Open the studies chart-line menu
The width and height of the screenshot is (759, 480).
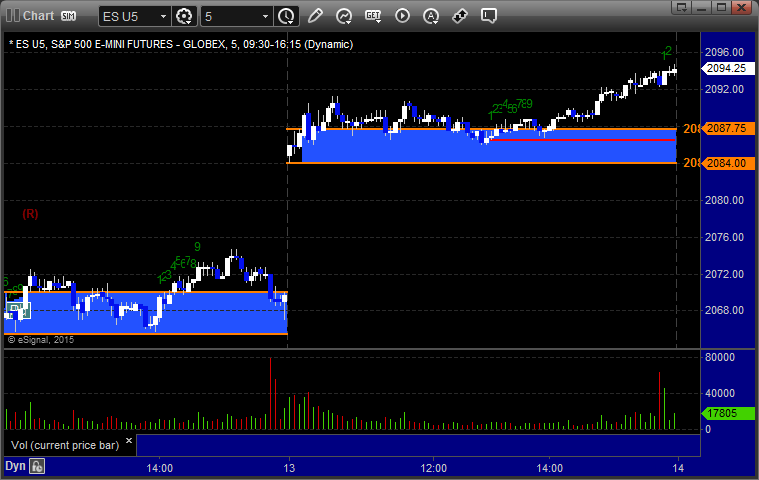tap(344, 16)
